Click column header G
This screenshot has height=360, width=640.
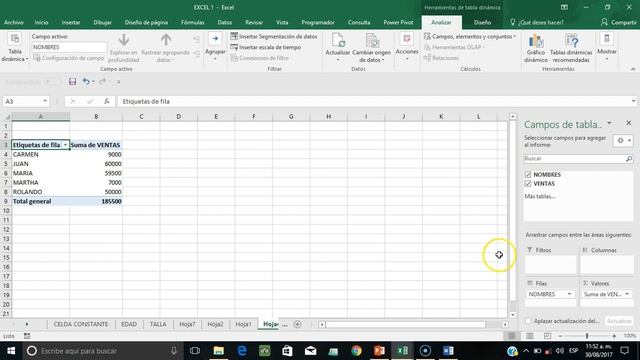click(291, 117)
